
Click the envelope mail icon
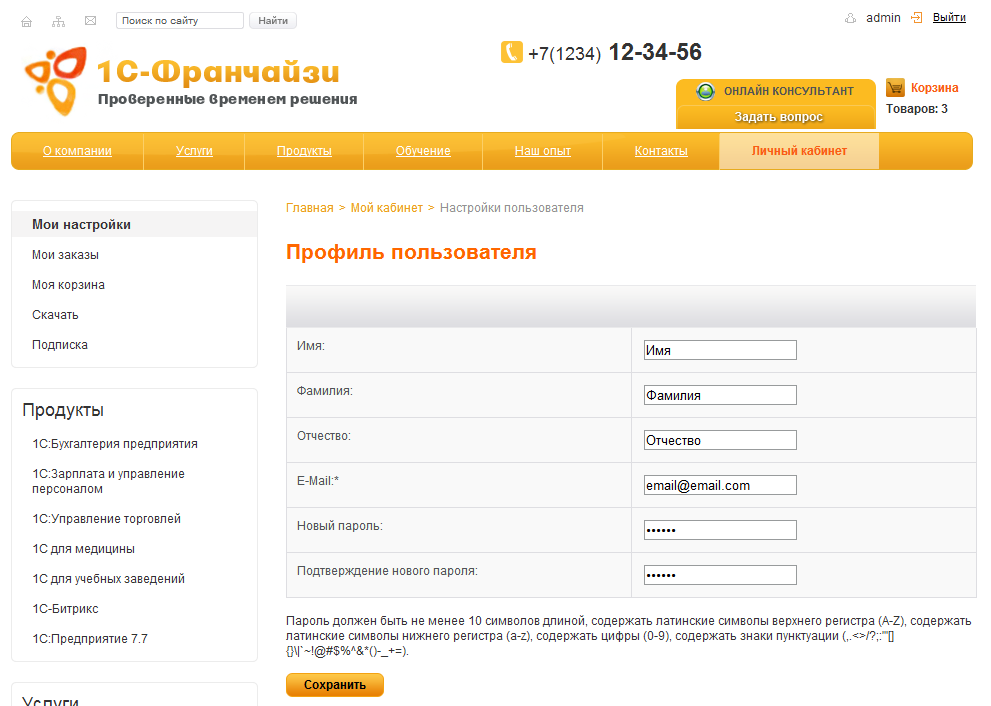point(91,21)
